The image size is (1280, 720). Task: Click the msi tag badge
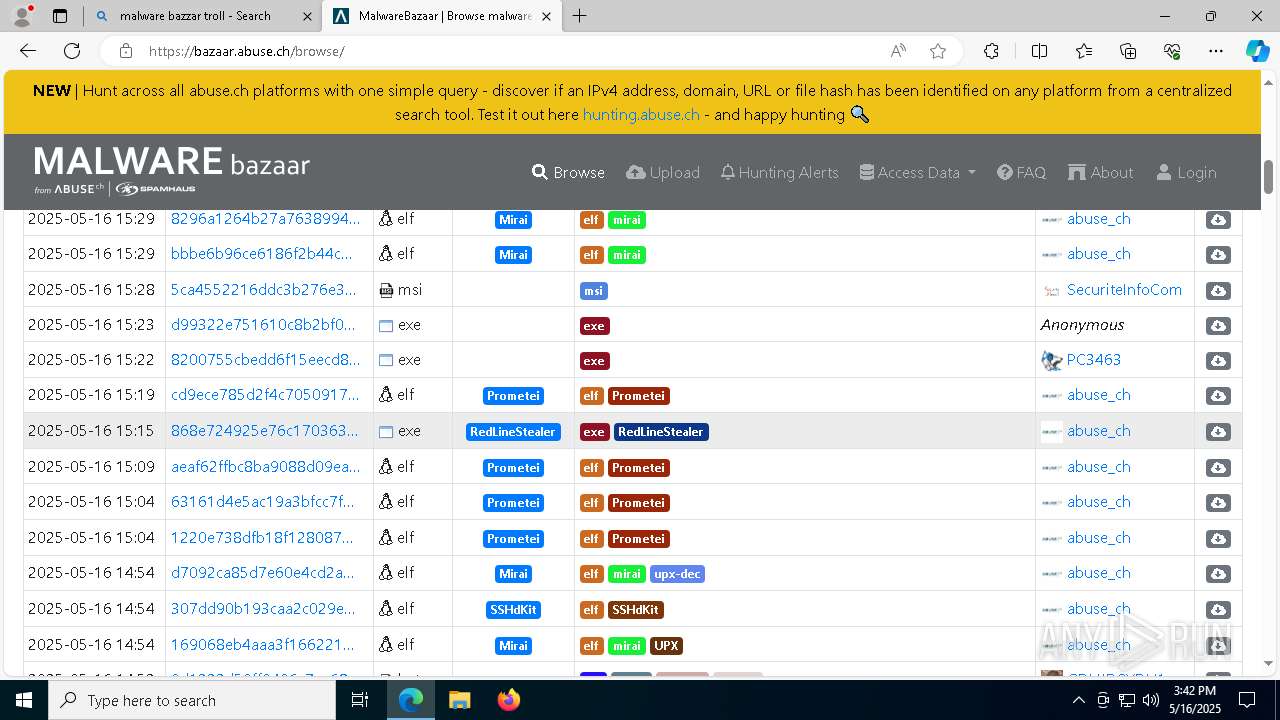[x=593, y=291]
